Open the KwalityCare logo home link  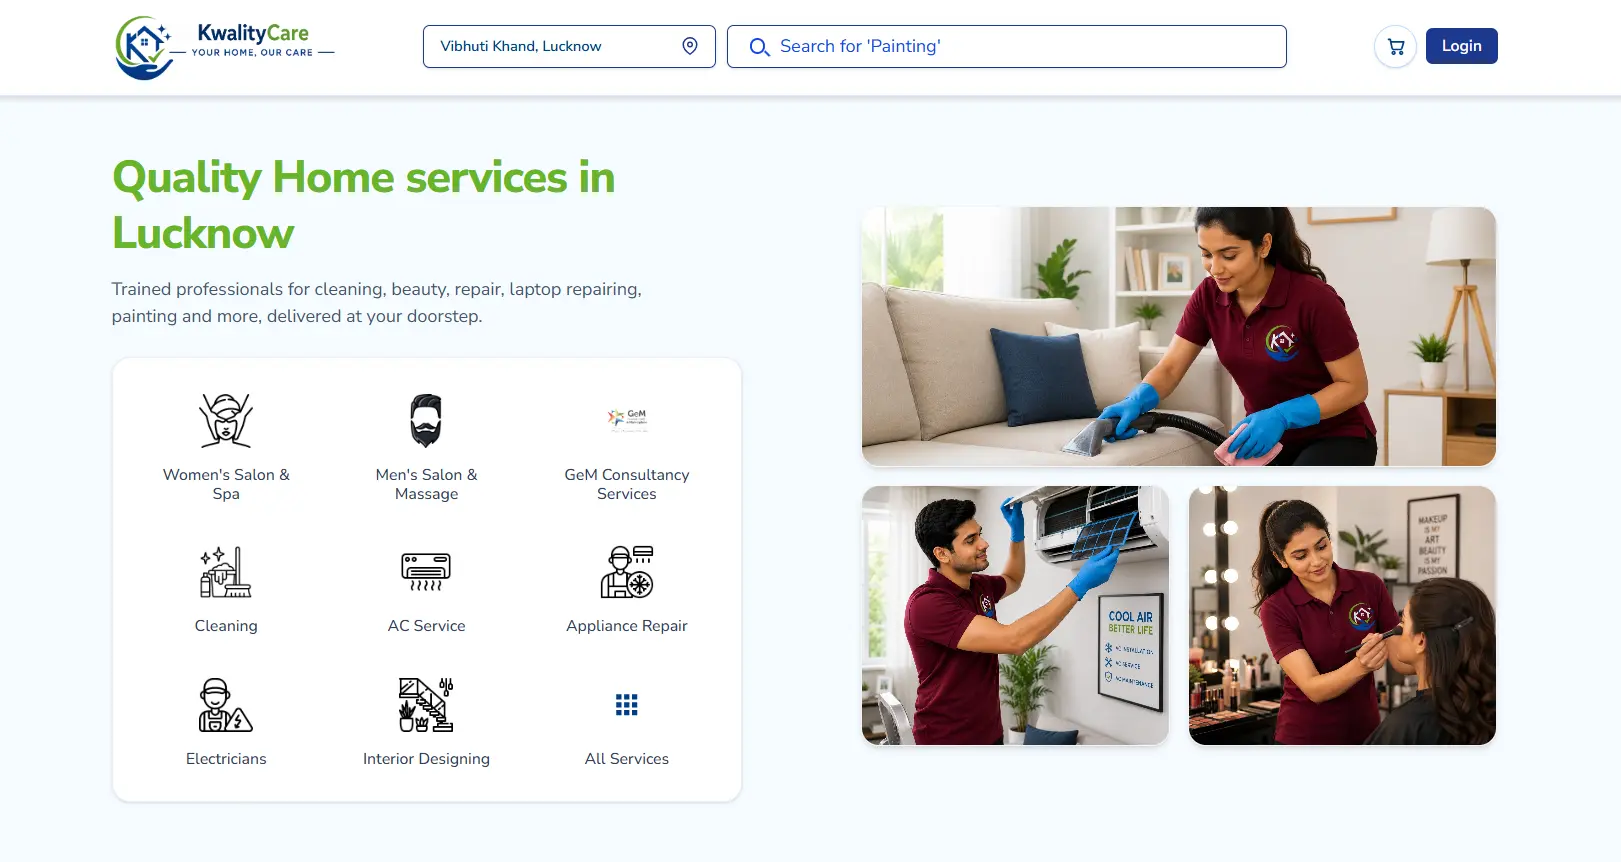pos(225,47)
